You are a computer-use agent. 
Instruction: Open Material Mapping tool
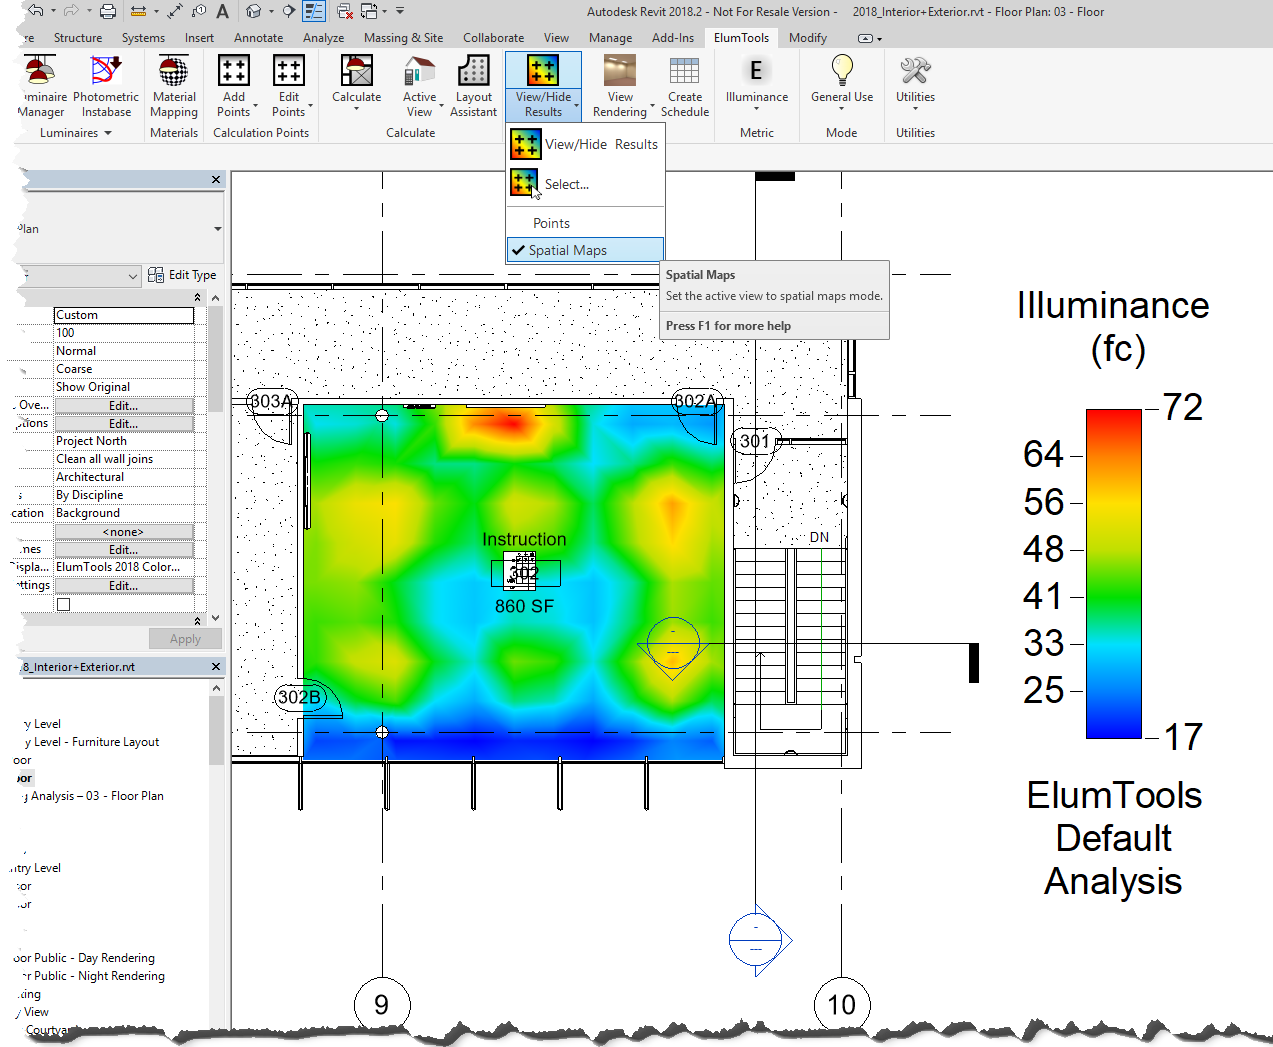pyautogui.click(x=174, y=86)
